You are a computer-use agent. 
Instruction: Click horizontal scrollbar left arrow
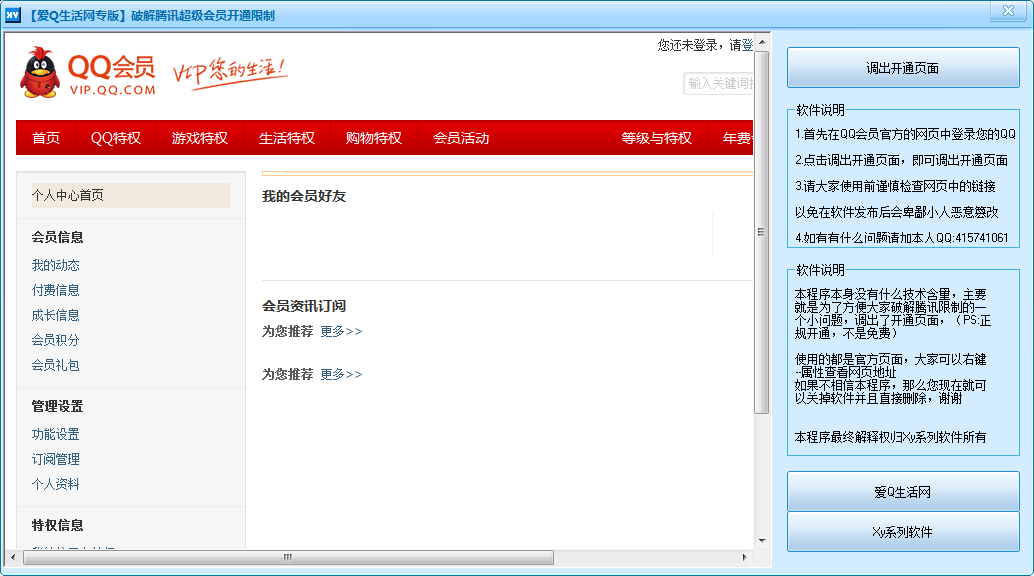click(13, 558)
